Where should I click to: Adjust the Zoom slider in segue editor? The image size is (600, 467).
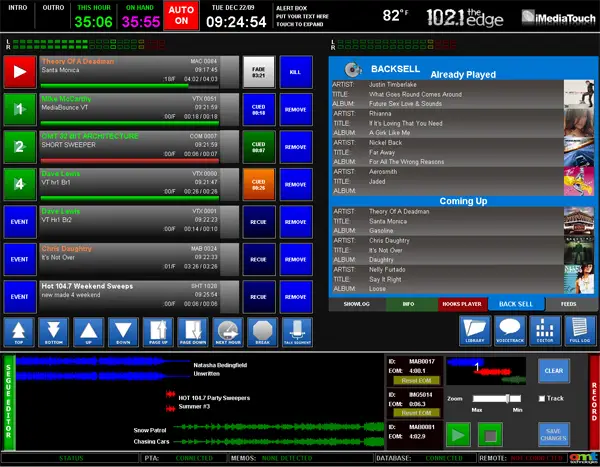click(x=497, y=398)
